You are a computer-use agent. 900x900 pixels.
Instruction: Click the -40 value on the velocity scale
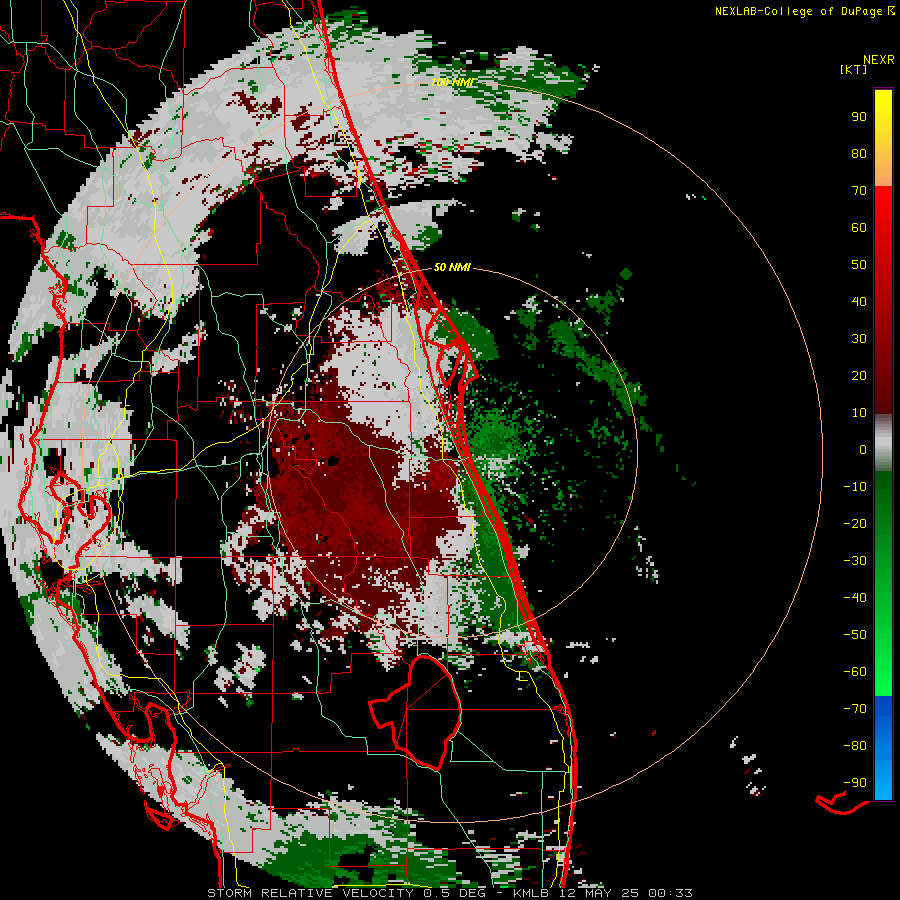coord(855,598)
